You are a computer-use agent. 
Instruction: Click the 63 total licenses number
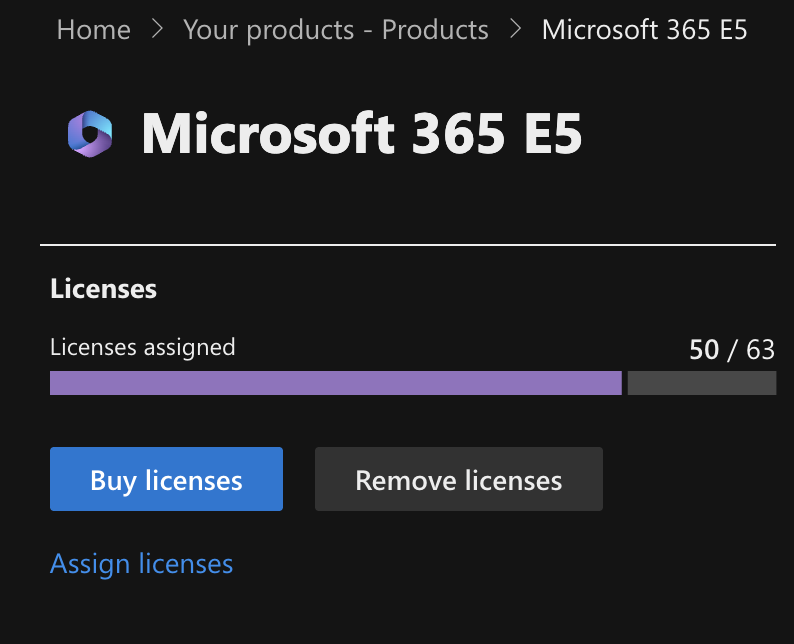pos(760,350)
